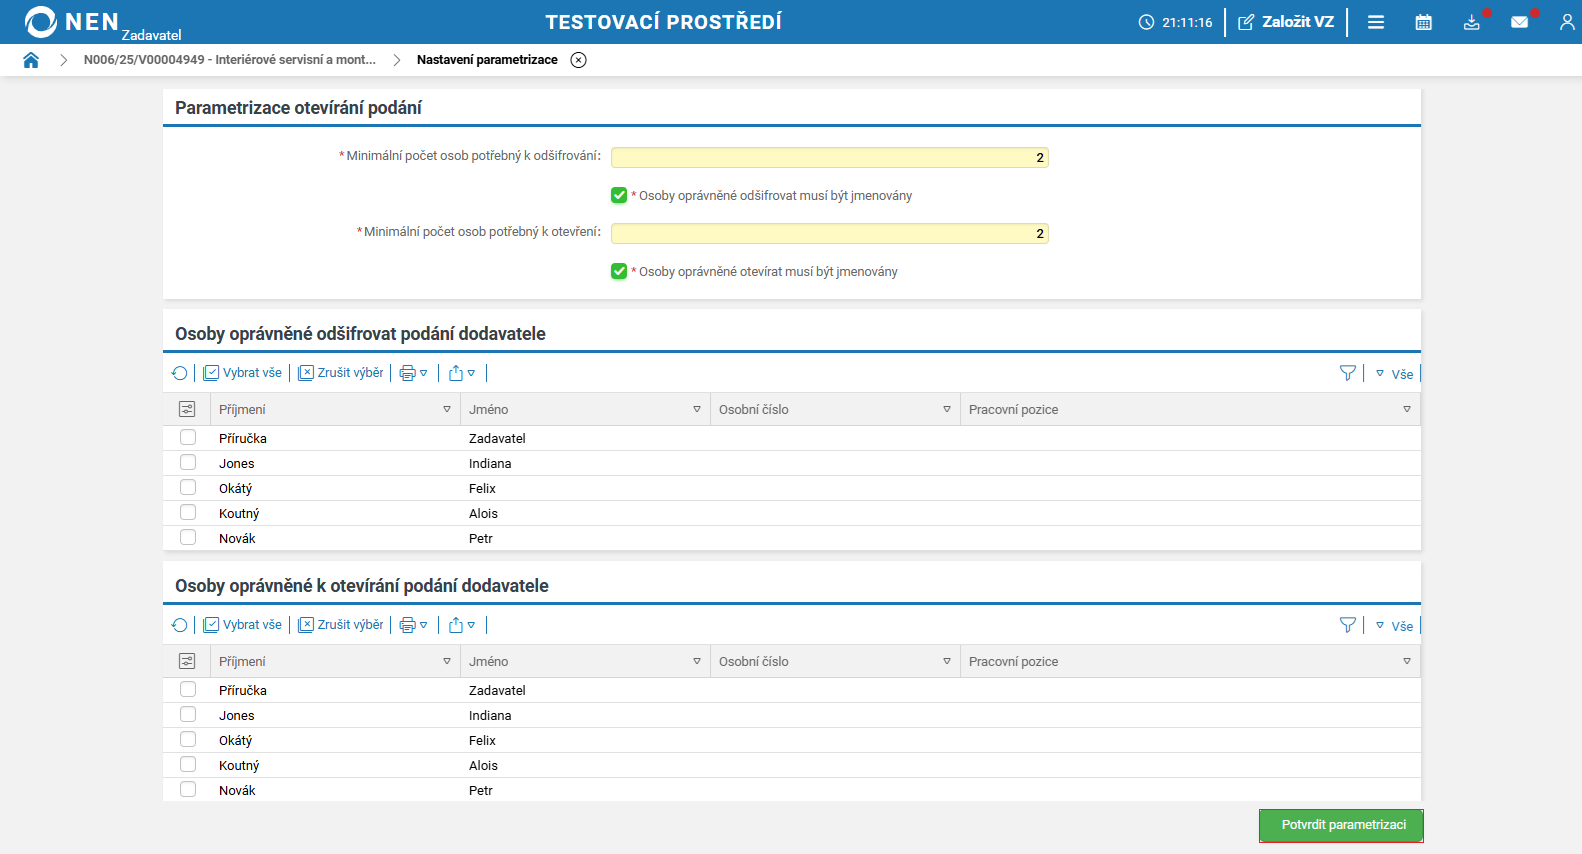Open the envelope messages icon
1582x854 pixels.
(1519, 22)
